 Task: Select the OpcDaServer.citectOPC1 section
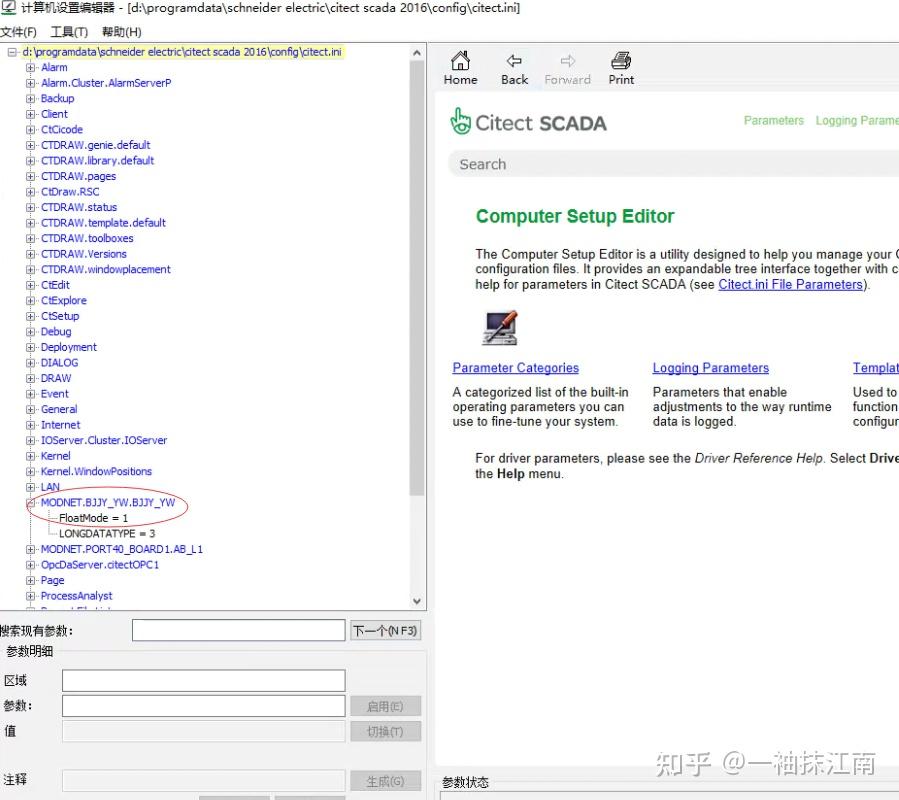pos(100,565)
